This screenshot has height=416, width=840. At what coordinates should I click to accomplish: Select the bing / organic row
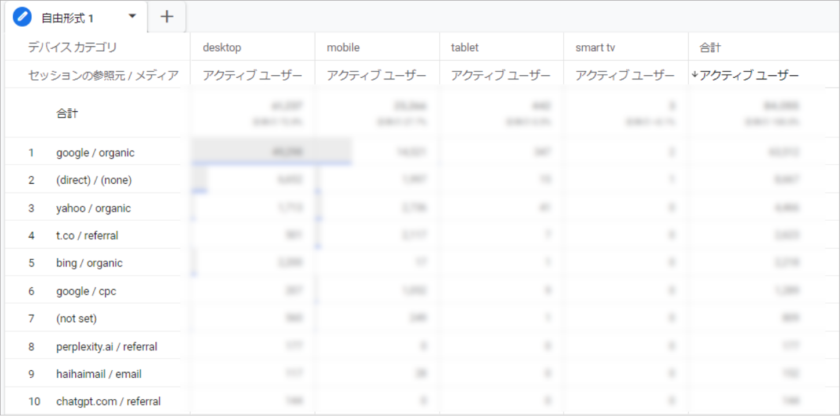point(89,263)
